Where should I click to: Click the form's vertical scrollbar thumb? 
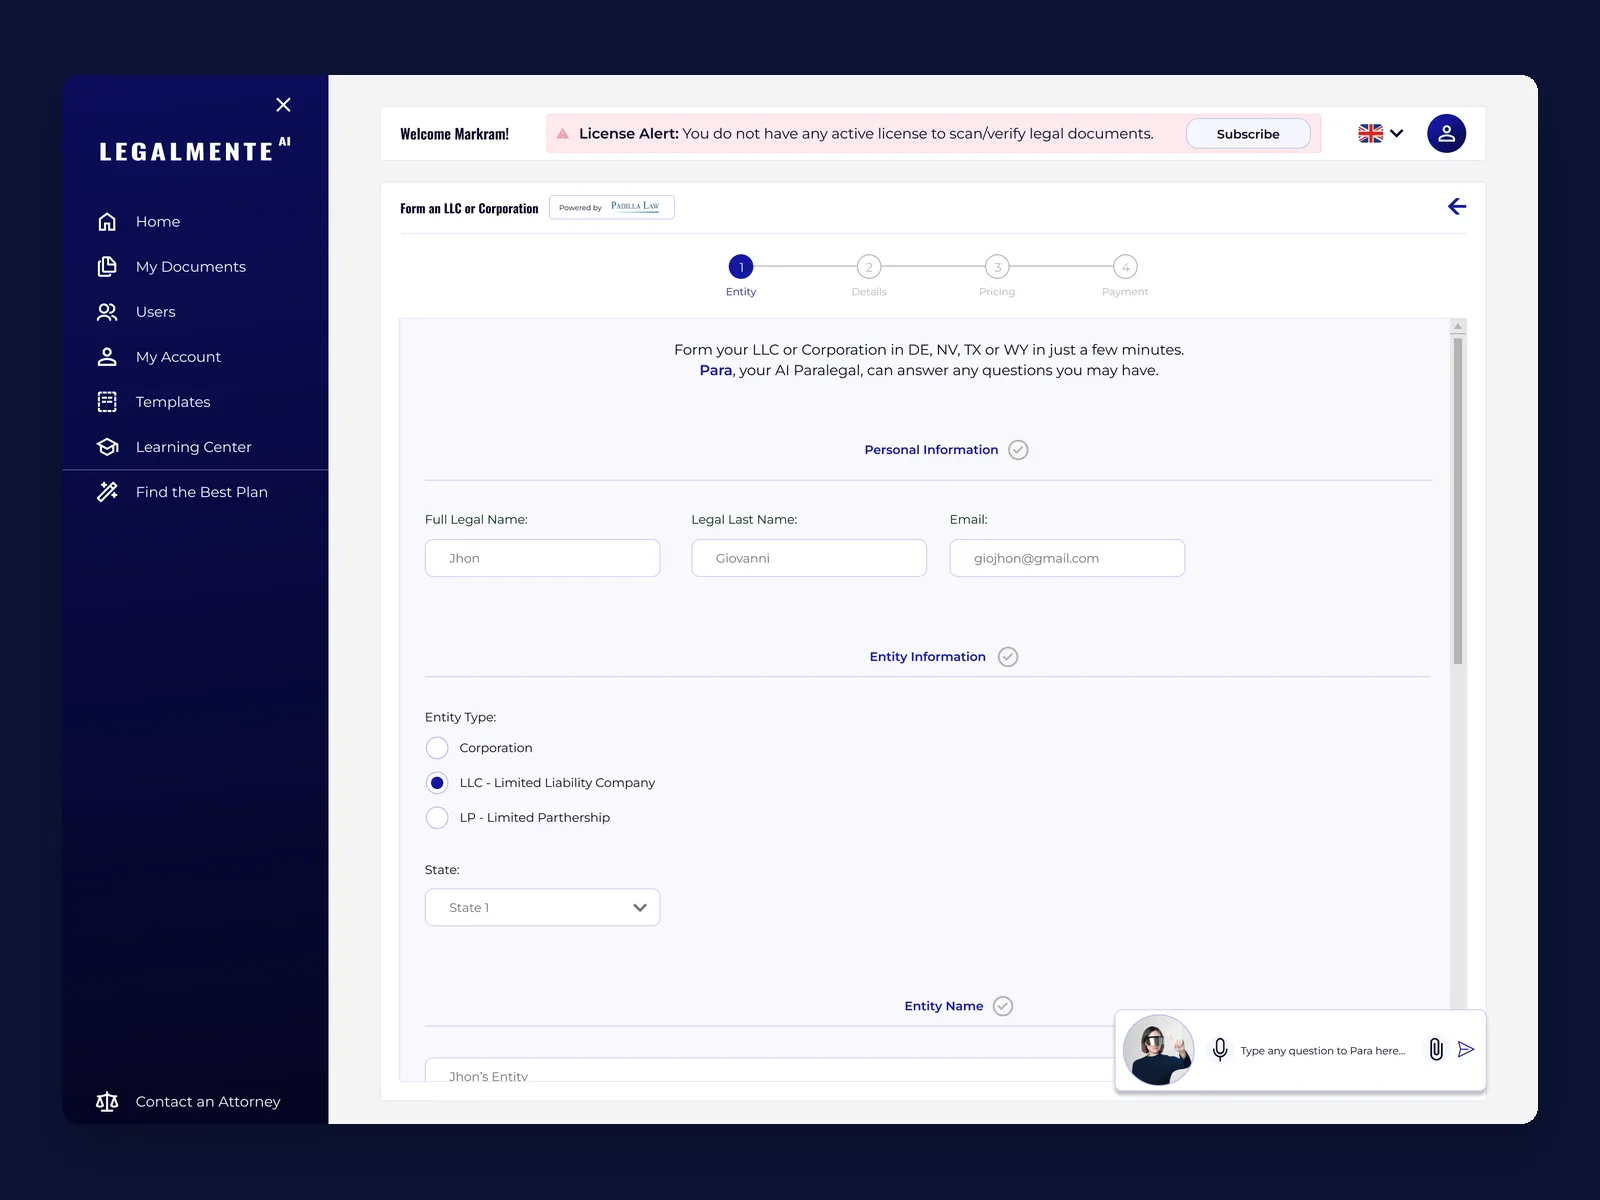tap(1458, 501)
